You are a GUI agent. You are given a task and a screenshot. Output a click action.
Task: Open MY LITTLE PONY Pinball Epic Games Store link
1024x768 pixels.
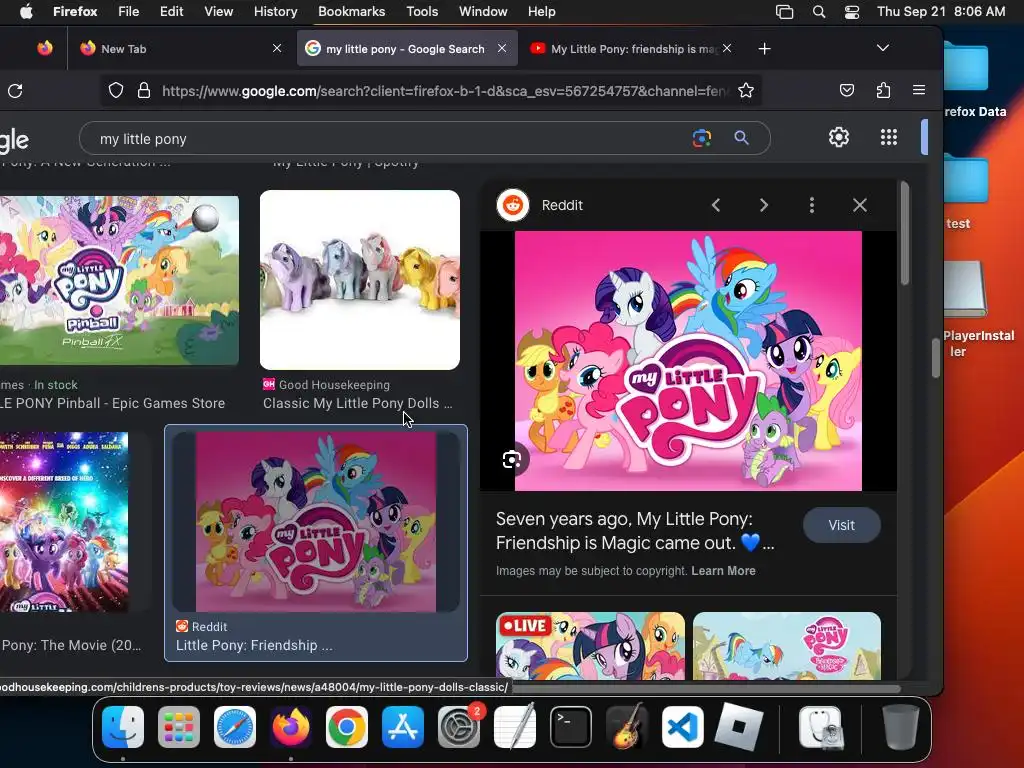[x=112, y=404]
